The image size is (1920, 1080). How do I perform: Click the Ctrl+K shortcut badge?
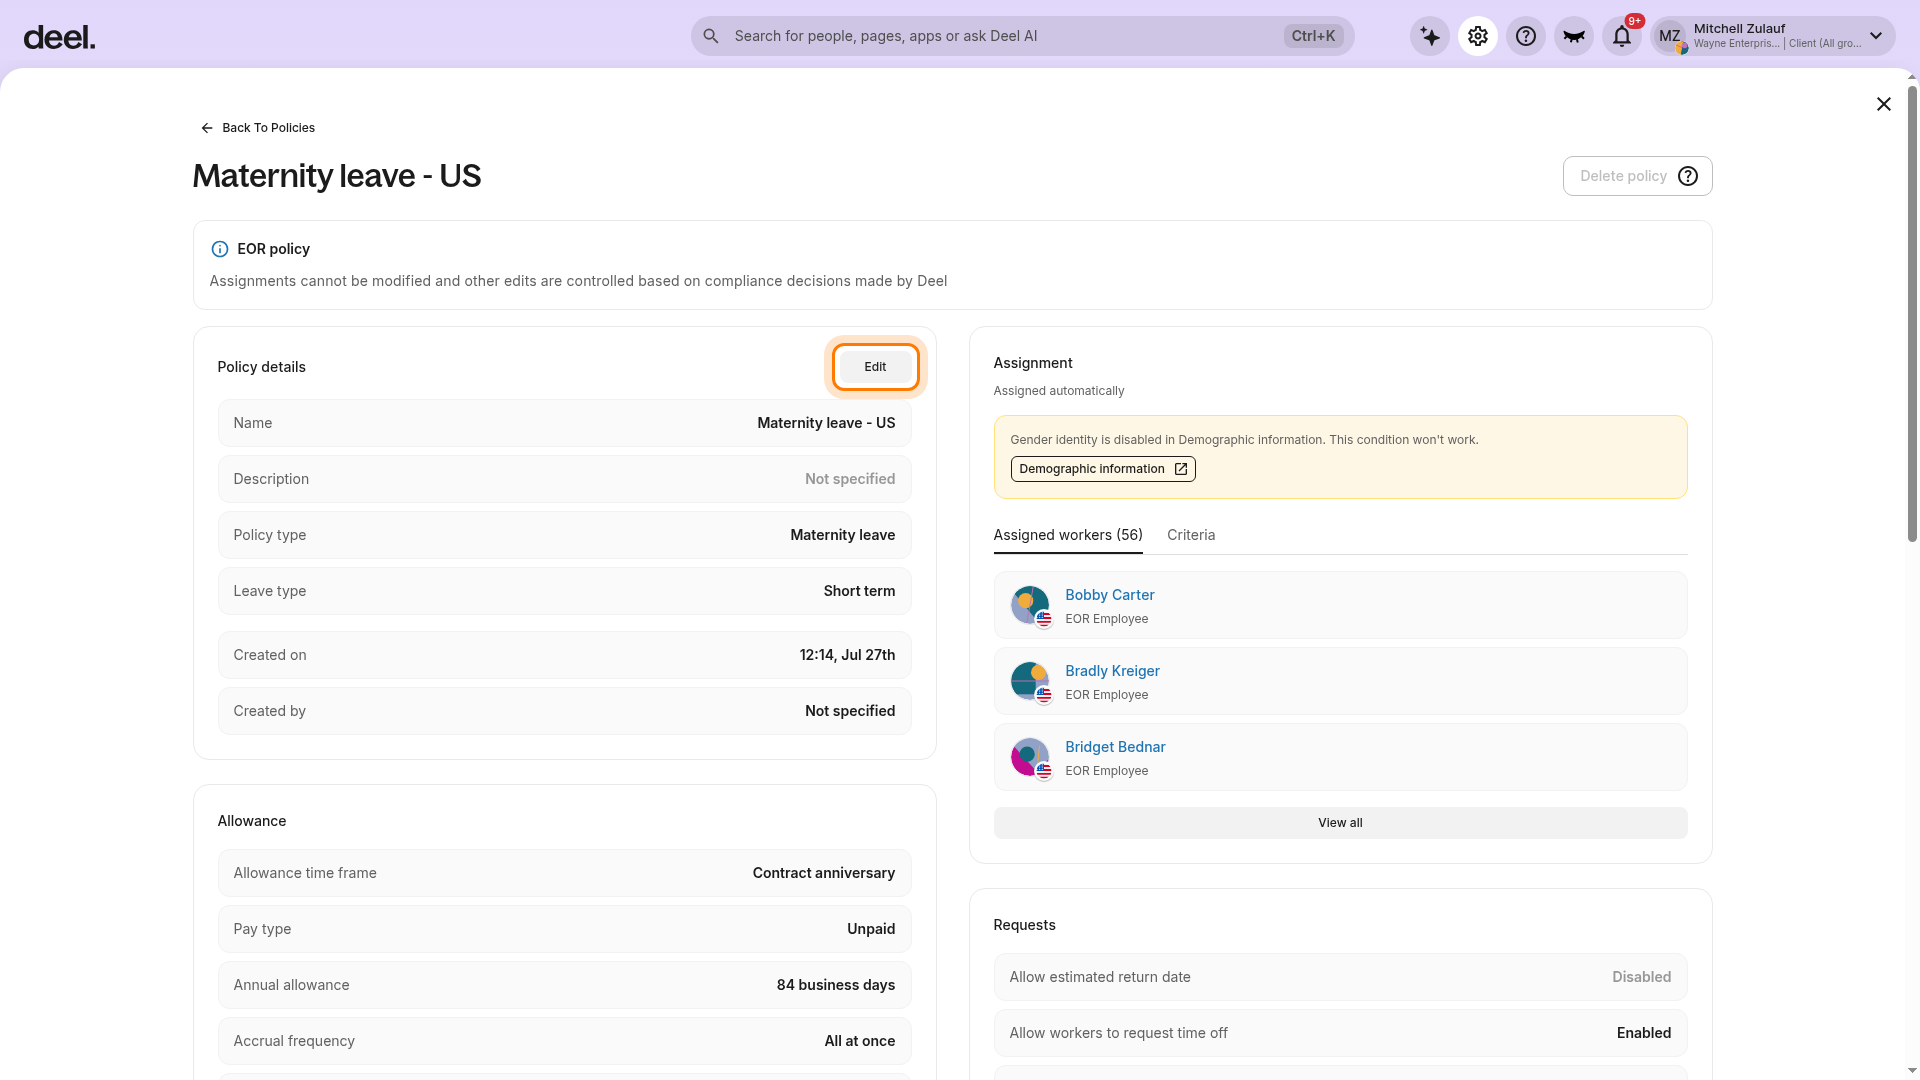tap(1313, 36)
